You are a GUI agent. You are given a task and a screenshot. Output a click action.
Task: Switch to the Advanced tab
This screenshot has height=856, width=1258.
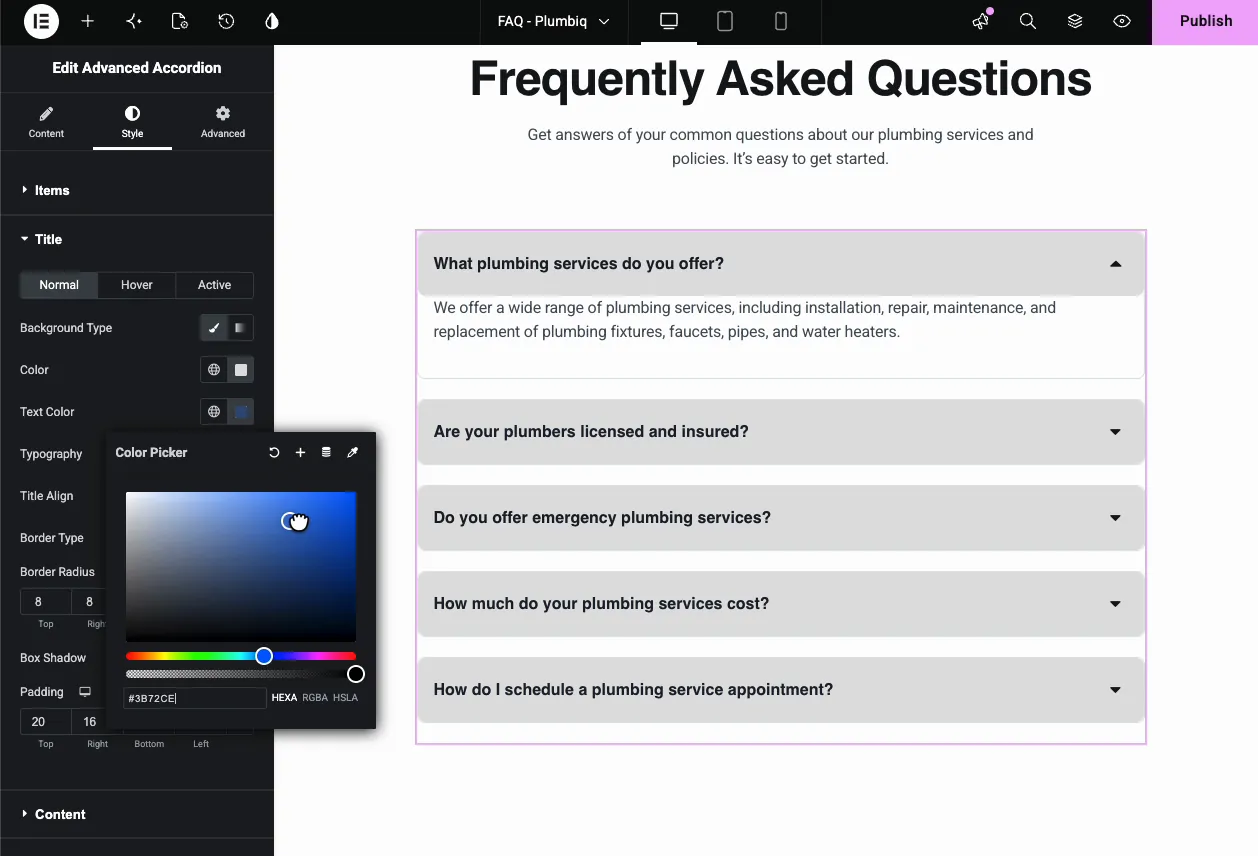pyautogui.click(x=222, y=122)
